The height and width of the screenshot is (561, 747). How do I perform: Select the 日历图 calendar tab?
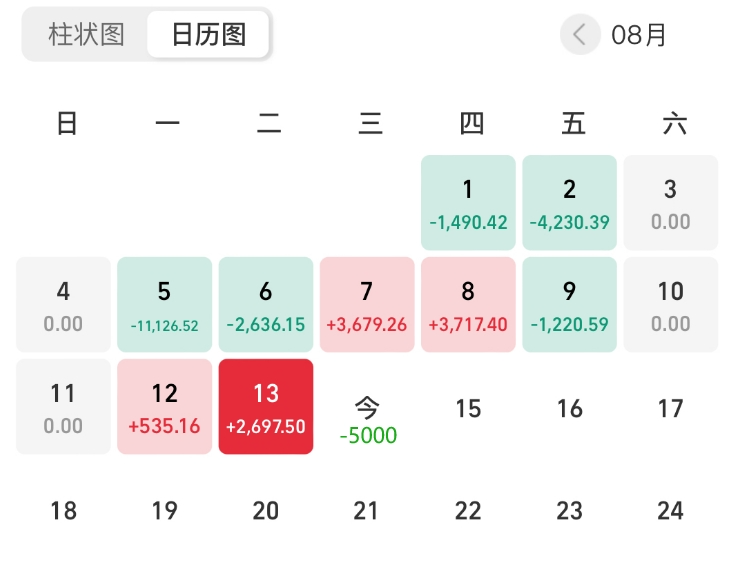pyautogui.click(x=209, y=35)
